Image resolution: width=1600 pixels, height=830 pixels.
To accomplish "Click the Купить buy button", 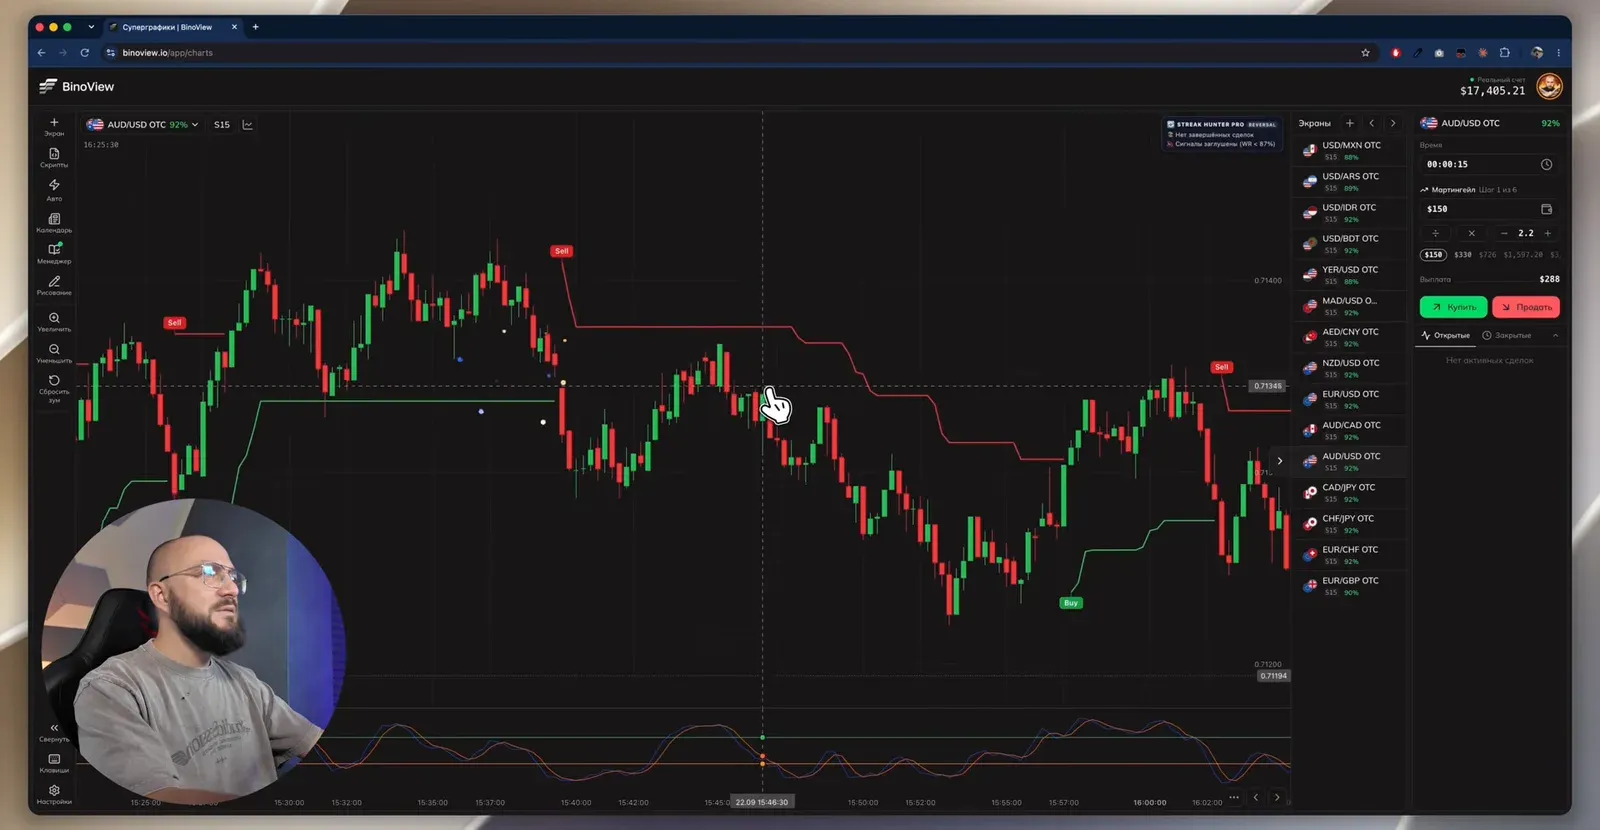I will 1453,307.
